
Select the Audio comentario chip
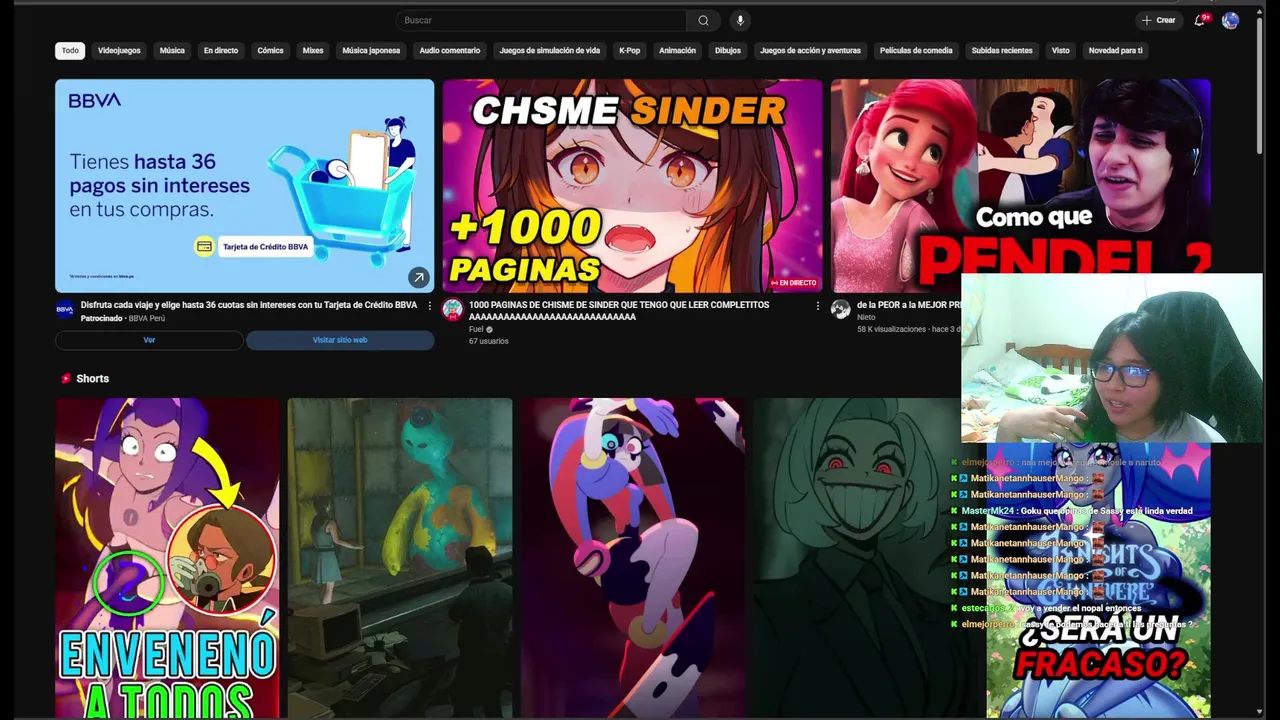pyautogui.click(x=450, y=50)
